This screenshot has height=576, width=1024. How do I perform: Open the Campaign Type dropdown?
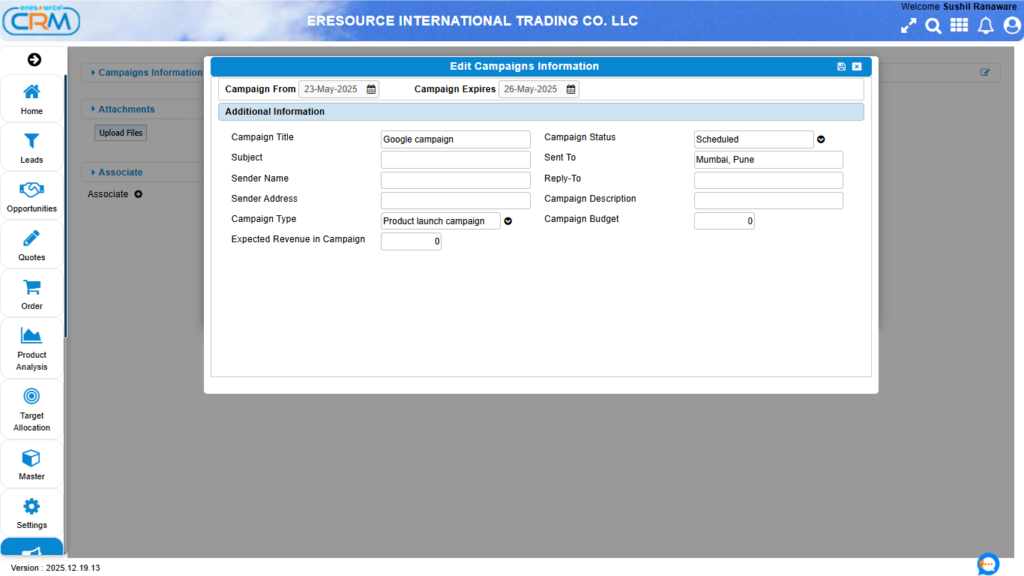(508, 221)
